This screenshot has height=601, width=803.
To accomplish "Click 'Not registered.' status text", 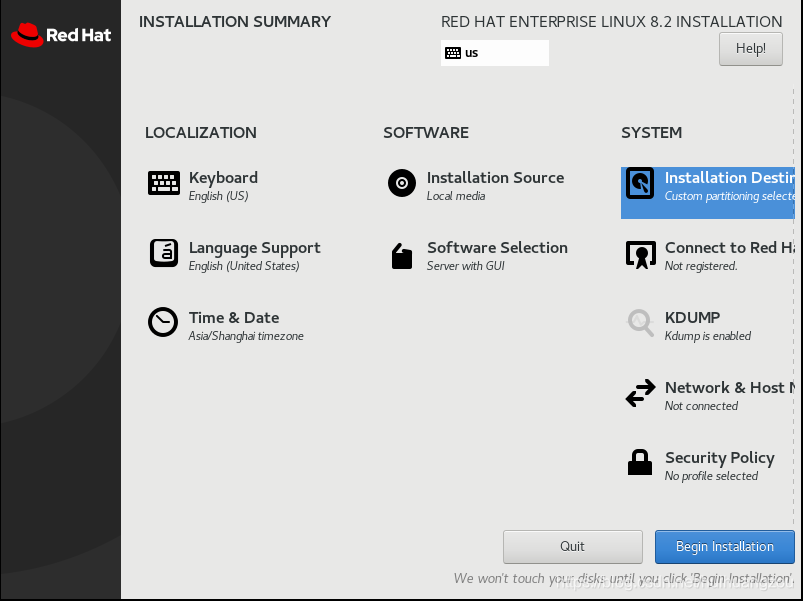I will coord(701,266).
